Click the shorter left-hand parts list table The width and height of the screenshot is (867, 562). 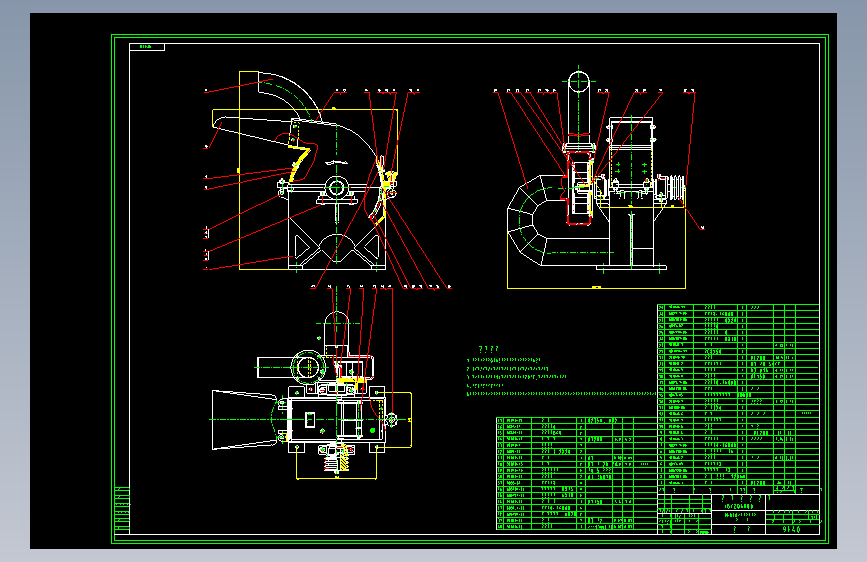pyautogui.click(x=577, y=473)
